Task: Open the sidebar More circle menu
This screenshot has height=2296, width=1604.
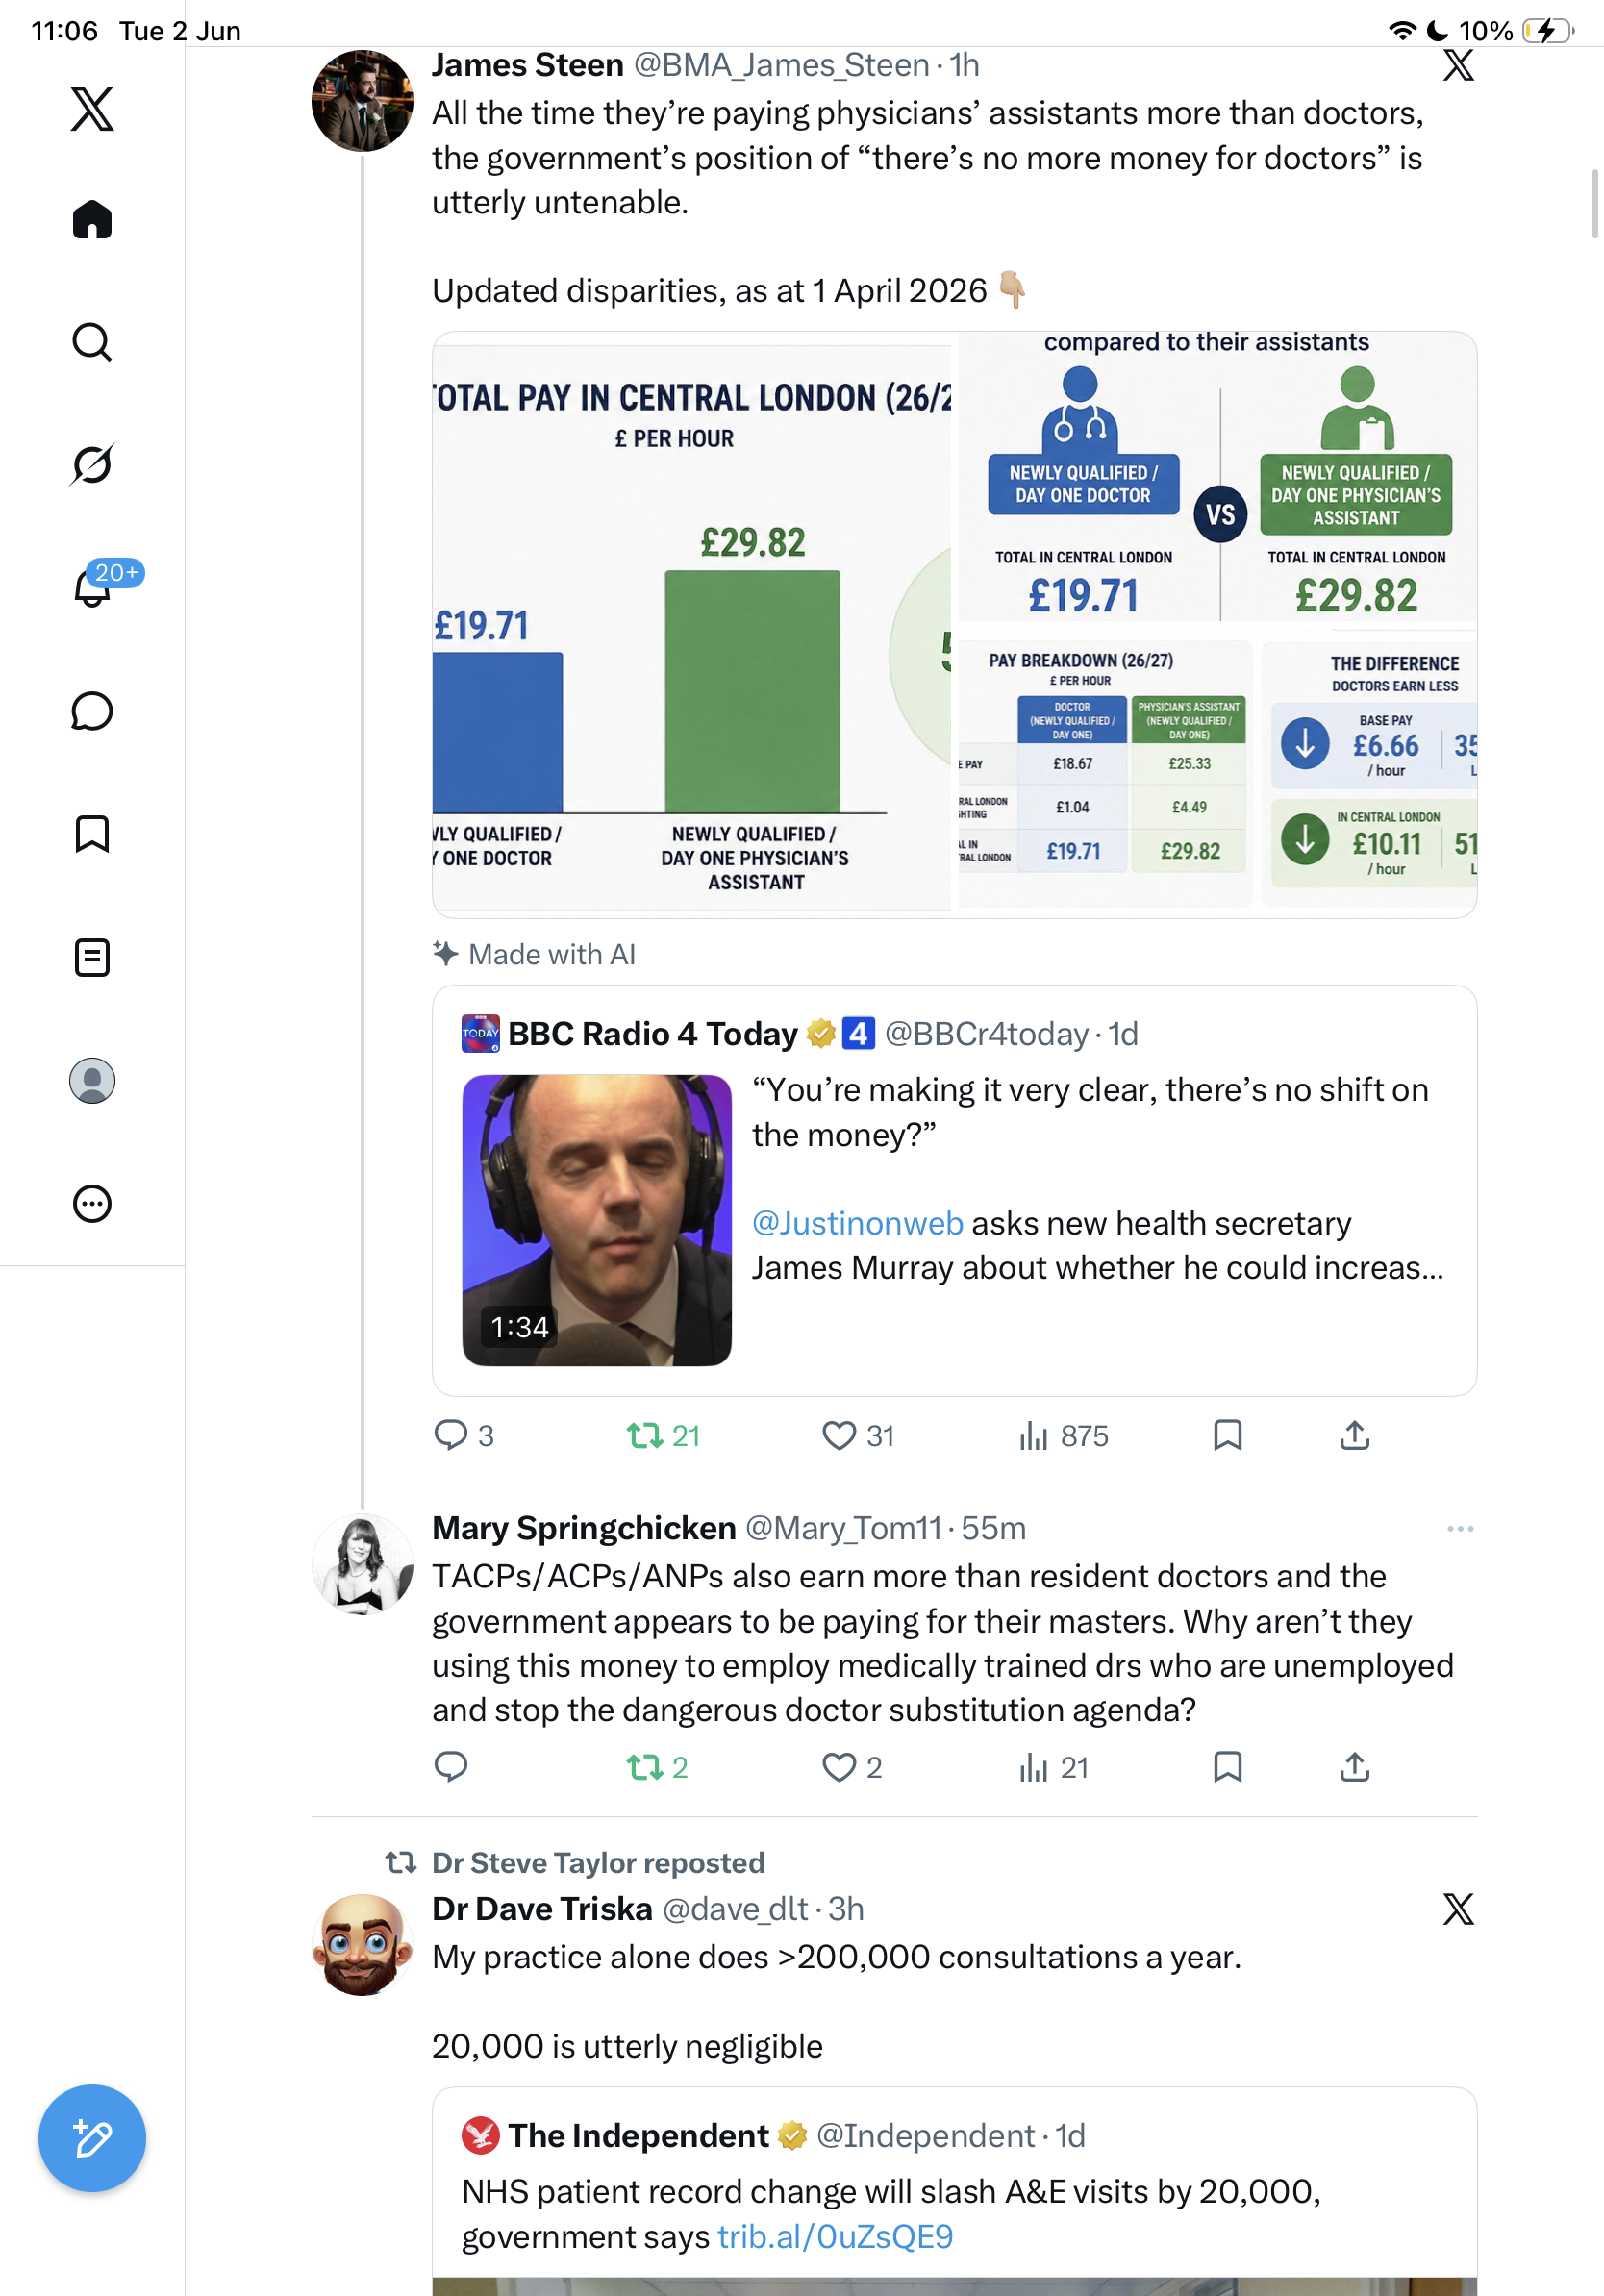Action: (x=92, y=1204)
